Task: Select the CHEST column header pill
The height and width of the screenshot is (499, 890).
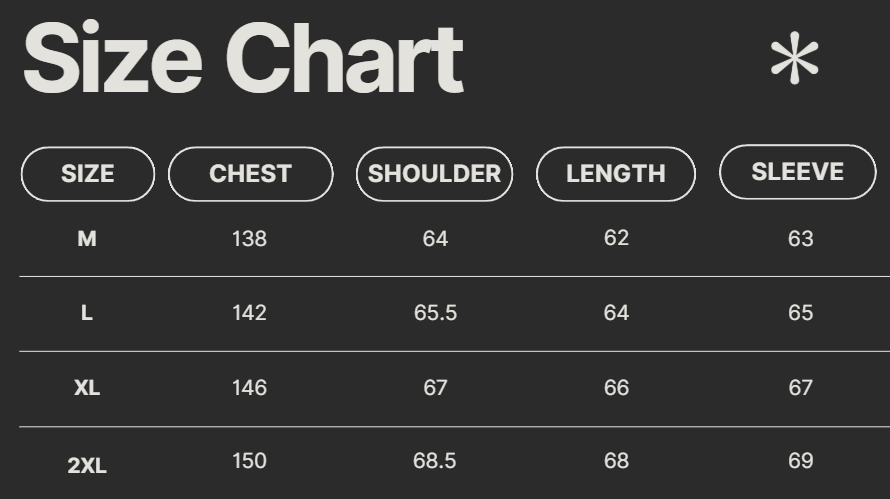Action: click(x=250, y=174)
